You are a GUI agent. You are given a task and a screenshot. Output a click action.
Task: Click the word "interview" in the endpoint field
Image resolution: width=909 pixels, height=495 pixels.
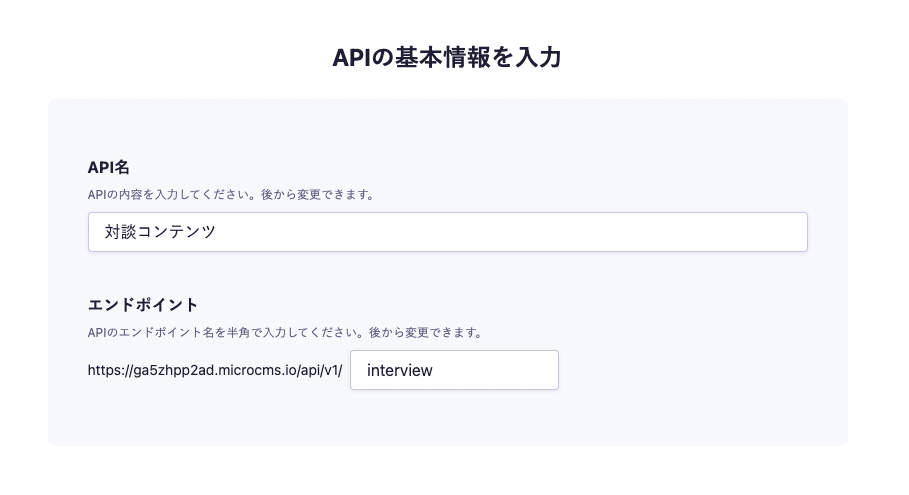point(399,370)
